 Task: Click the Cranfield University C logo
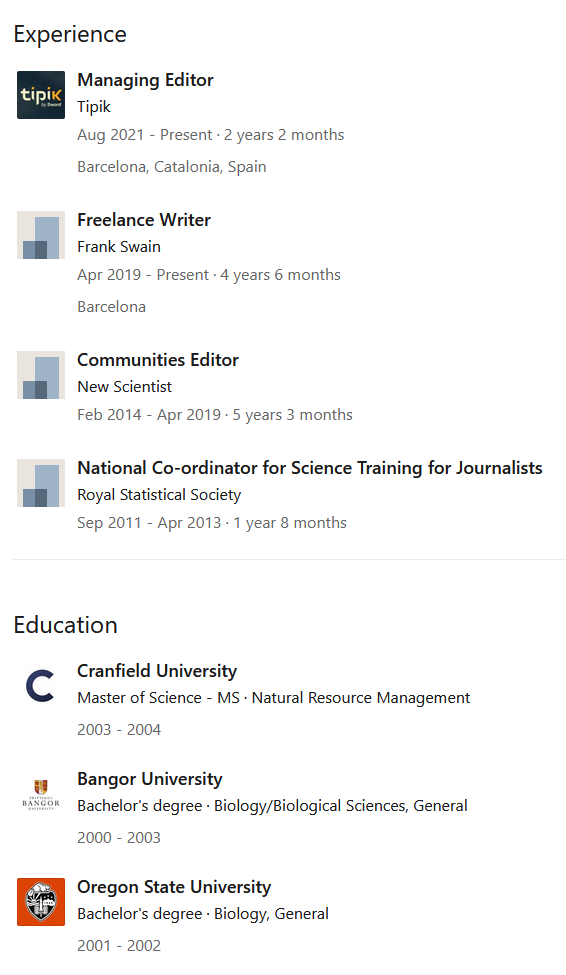[x=40, y=686]
